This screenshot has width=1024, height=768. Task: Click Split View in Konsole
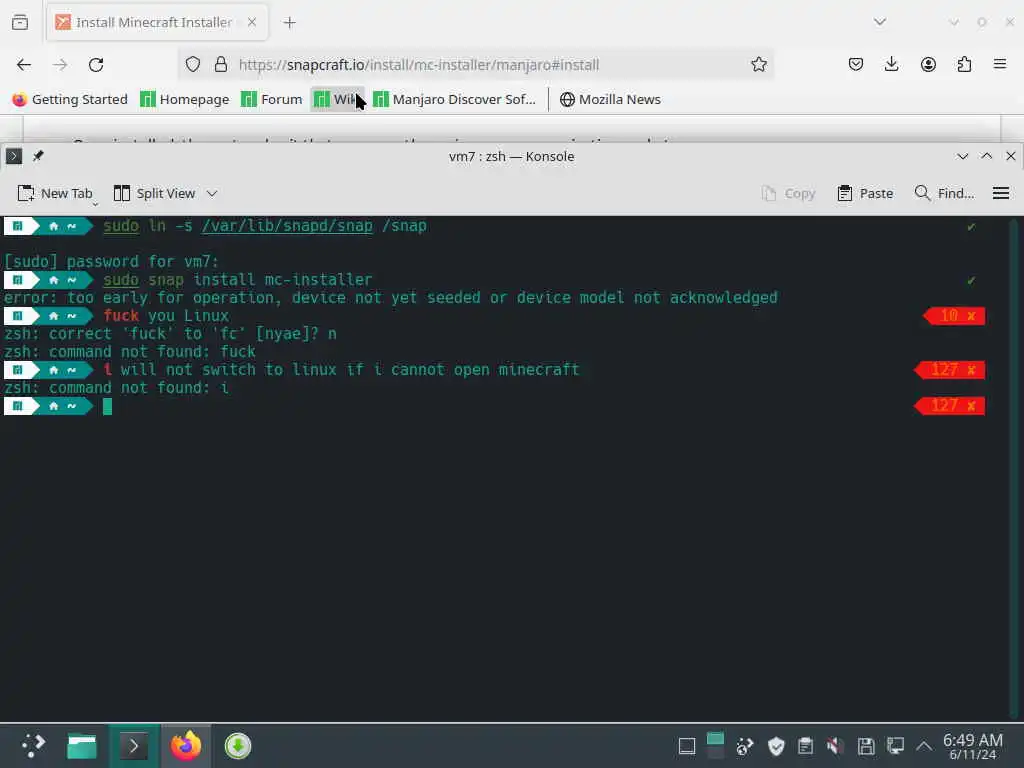154,193
